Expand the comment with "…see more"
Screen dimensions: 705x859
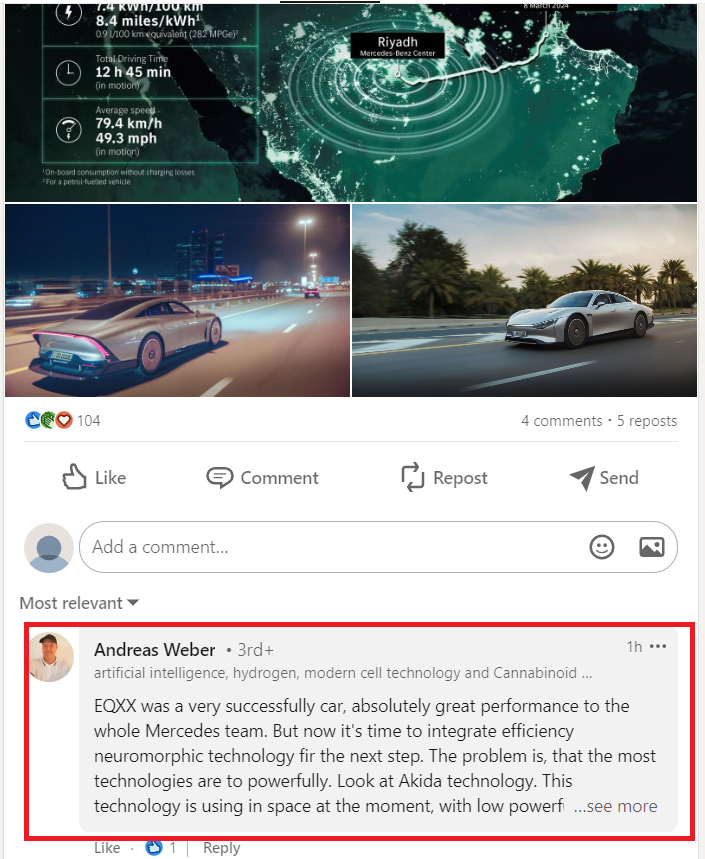coord(616,806)
